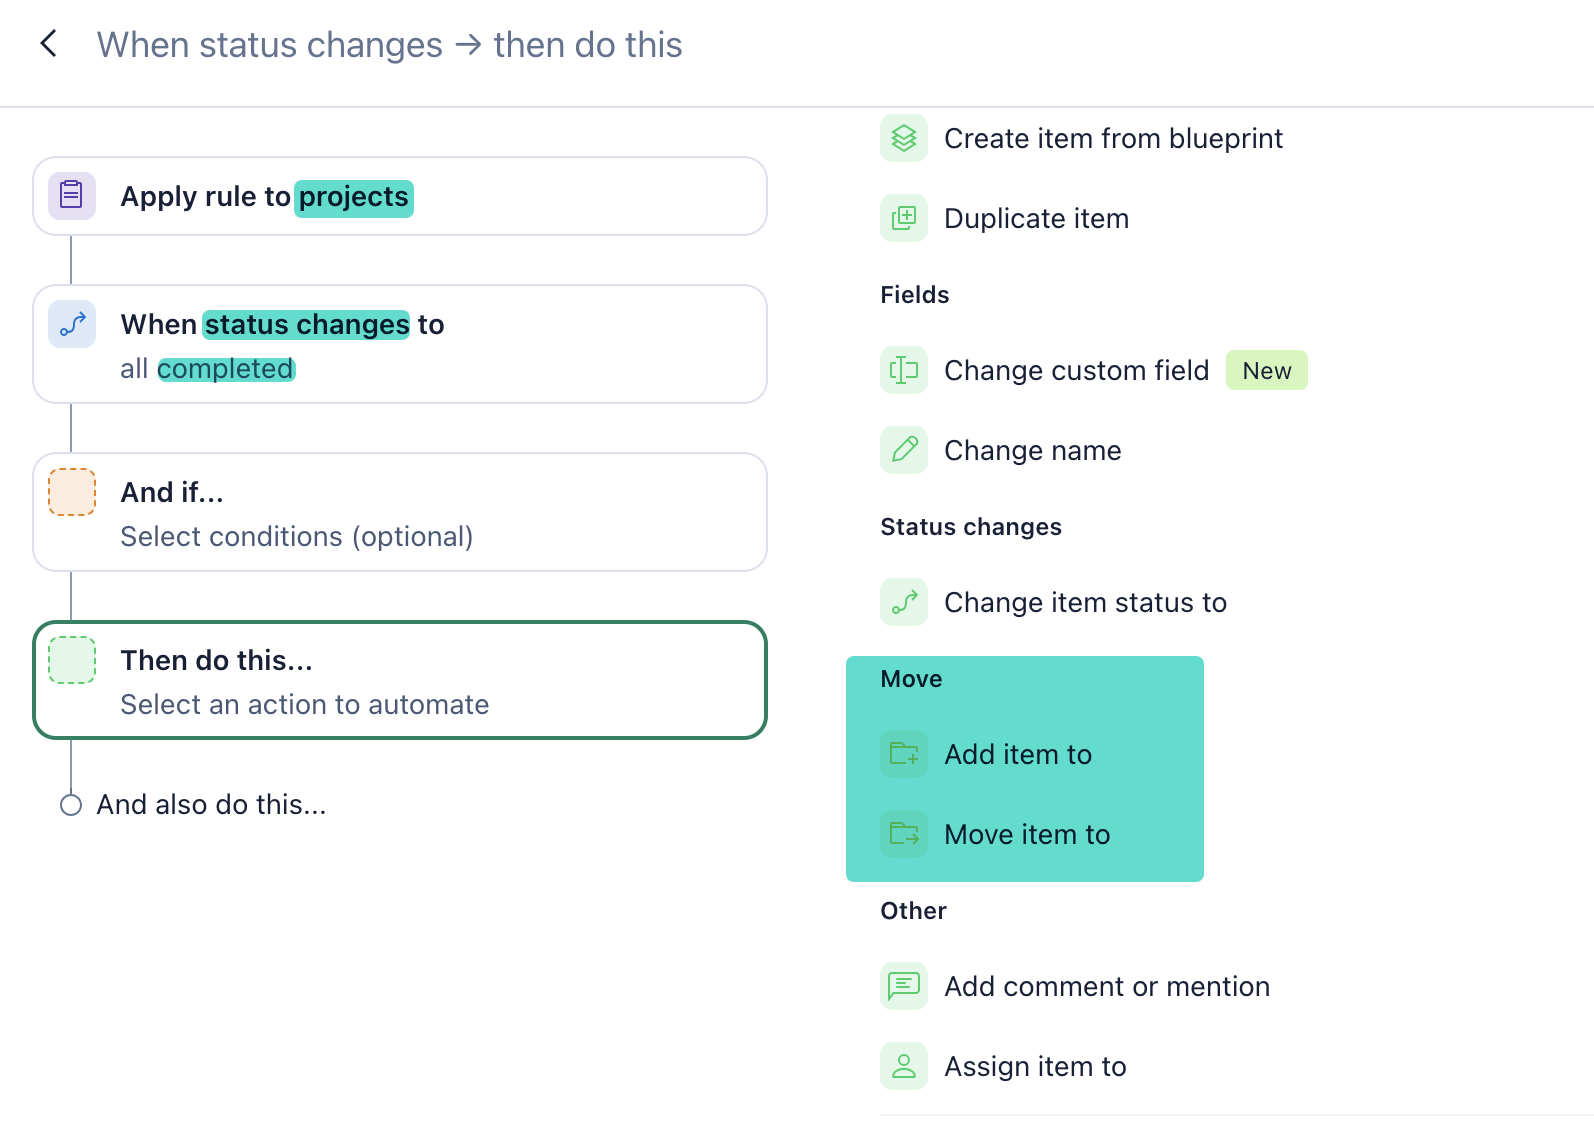The image size is (1594, 1122).
Task: Select Change item status to action
Action: pos(1085,602)
